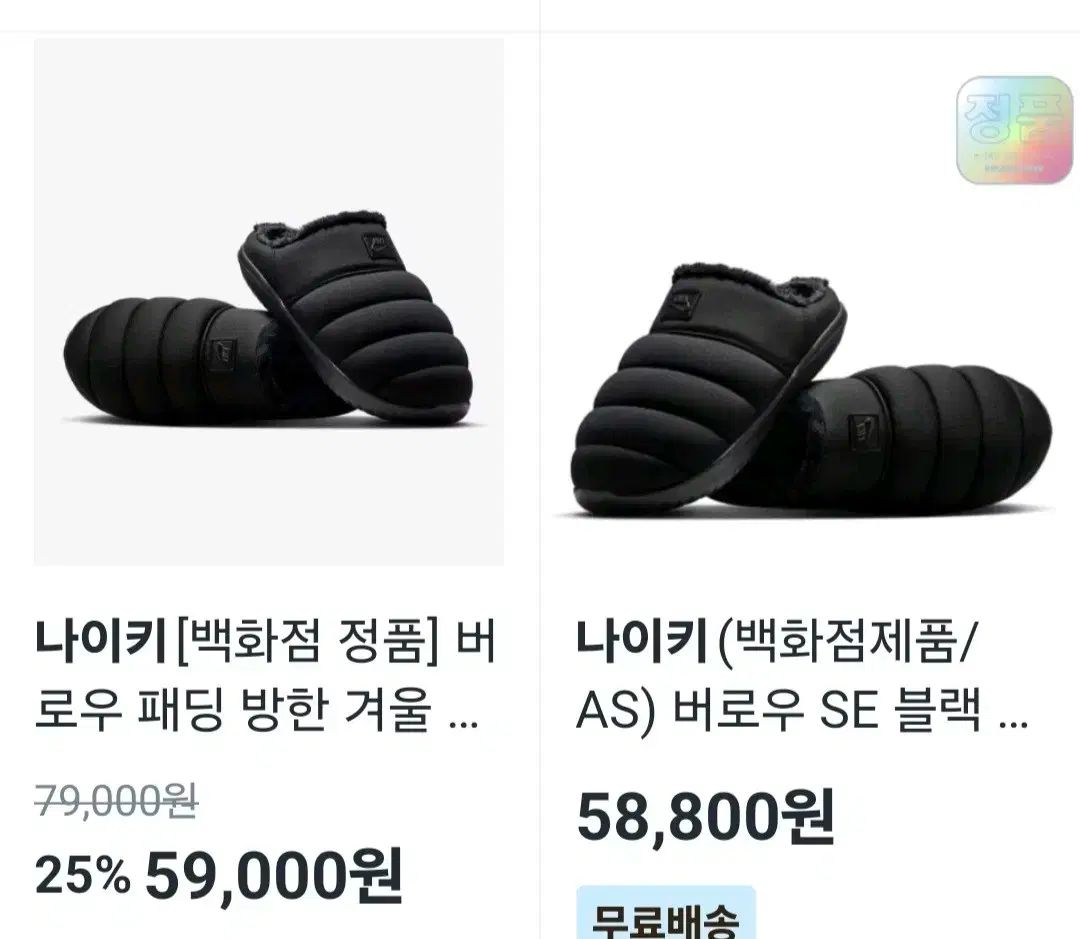Tap the struck-through 79,000원 original price

116,801
